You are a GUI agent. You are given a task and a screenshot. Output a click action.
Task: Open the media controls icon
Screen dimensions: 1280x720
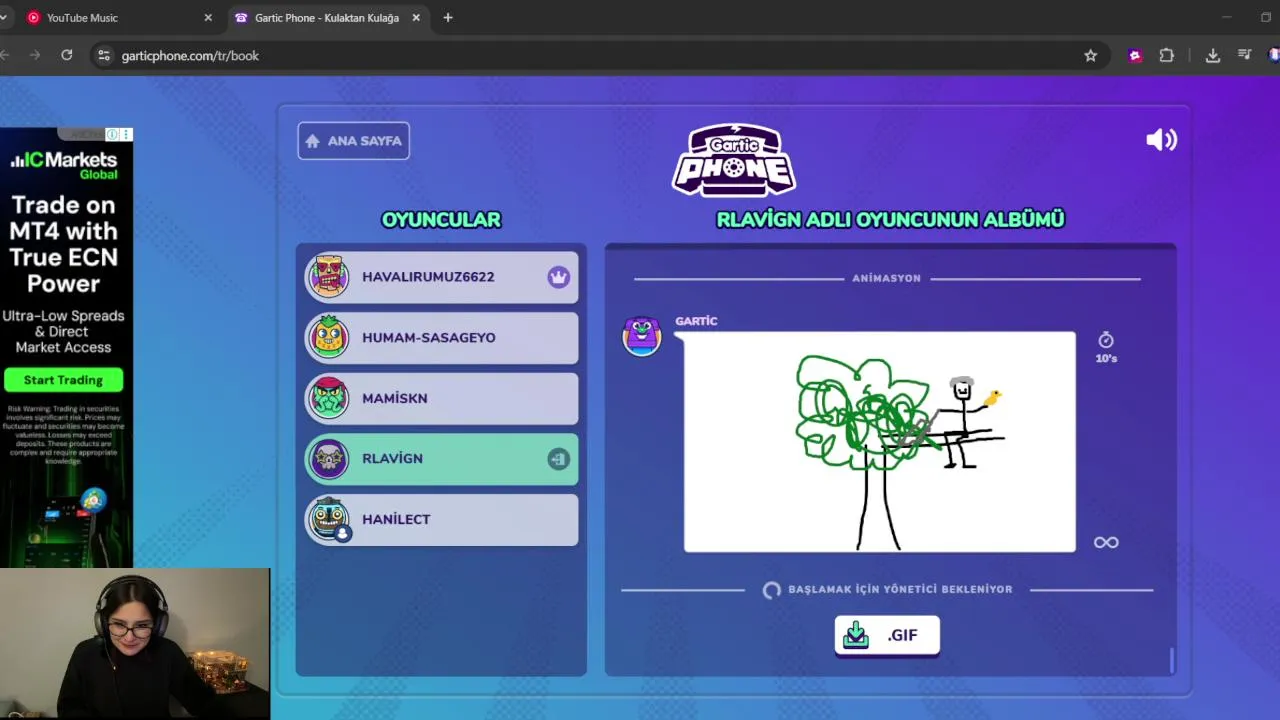click(x=1244, y=56)
